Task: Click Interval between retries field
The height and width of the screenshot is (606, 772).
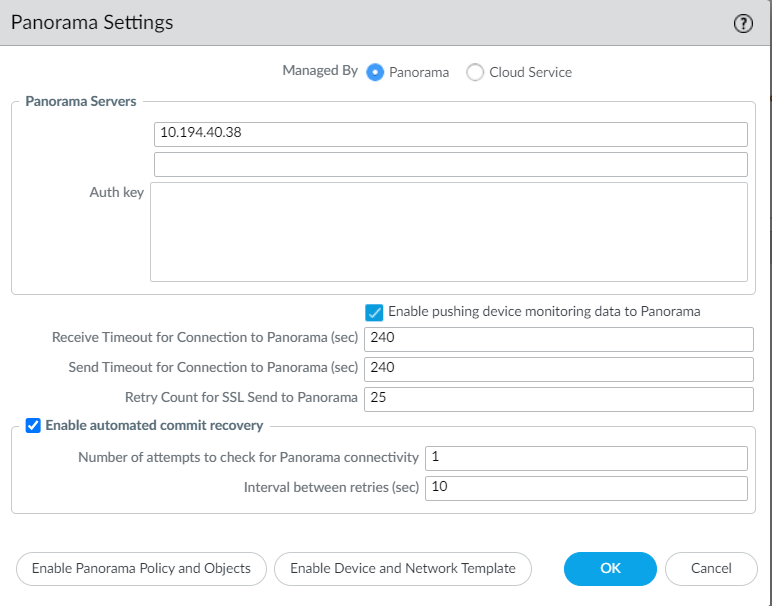Action: pos(586,488)
